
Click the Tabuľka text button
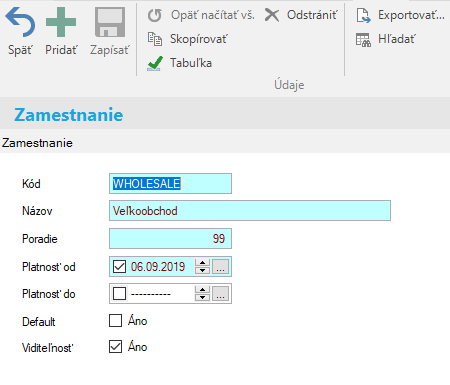(x=191, y=63)
